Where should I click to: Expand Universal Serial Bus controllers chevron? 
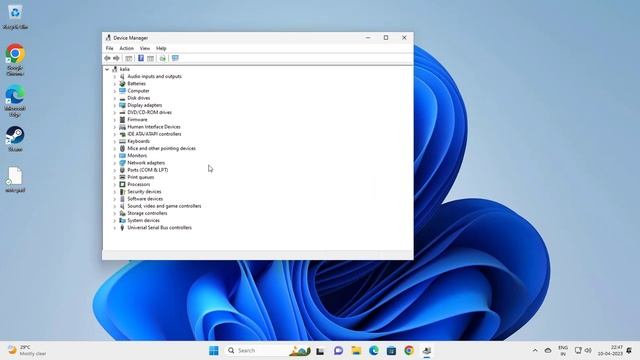115,228
